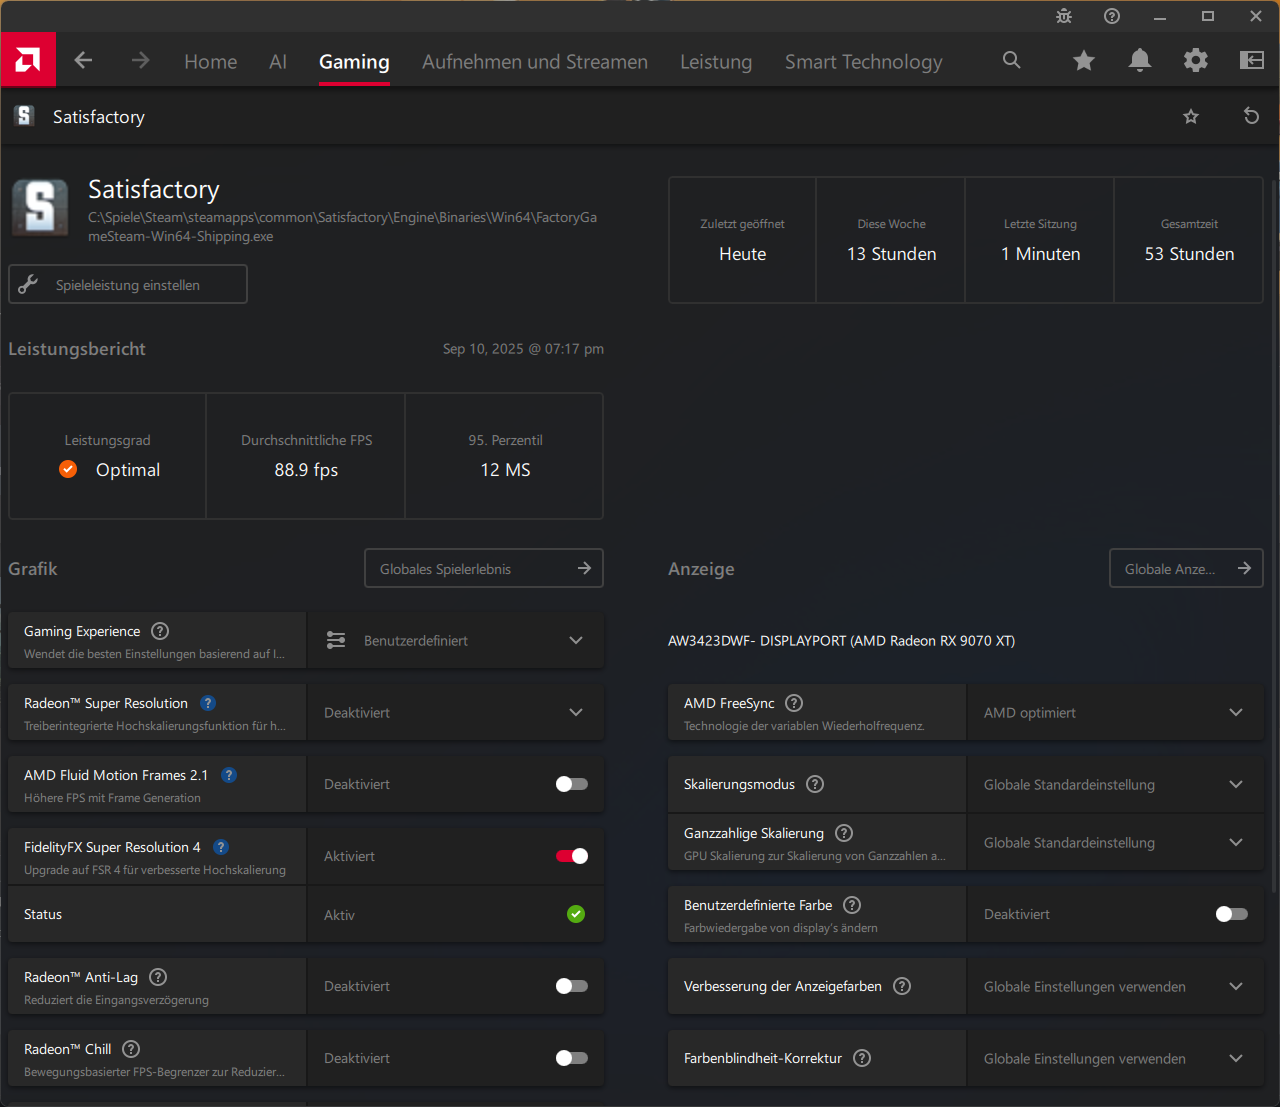The height and width of the screenshot is (1107, 1280).
Task: Click the bug report icon
Action: (x=1064, y=16)
